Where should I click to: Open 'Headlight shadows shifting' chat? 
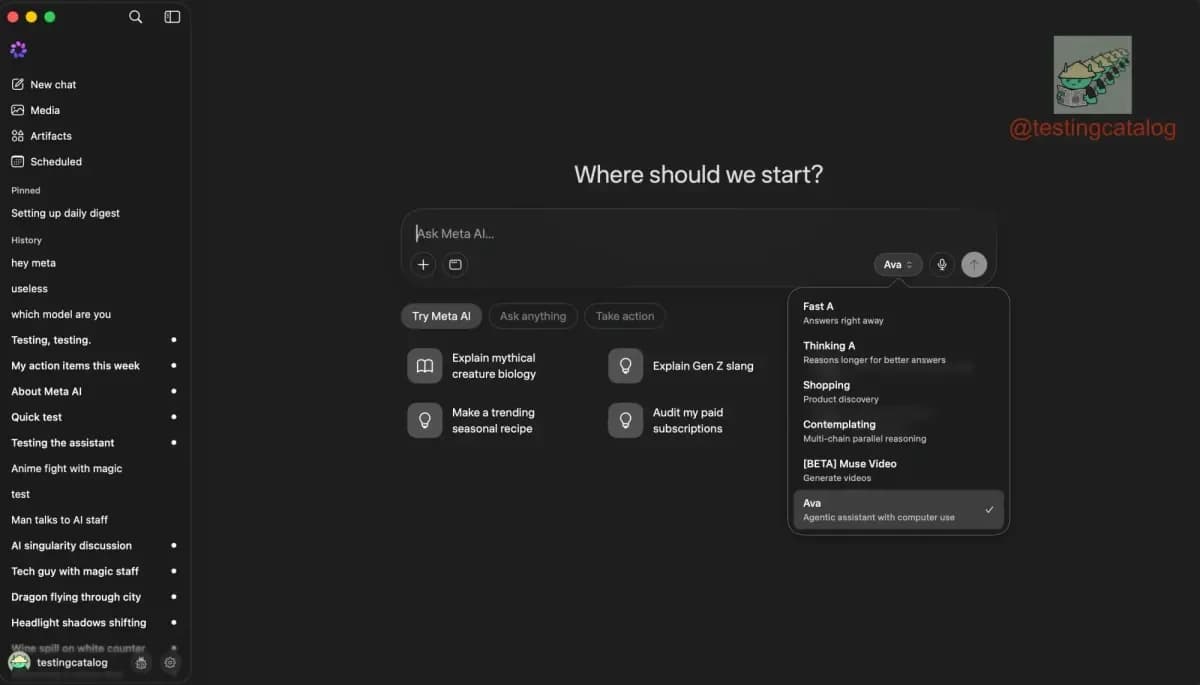79,623
